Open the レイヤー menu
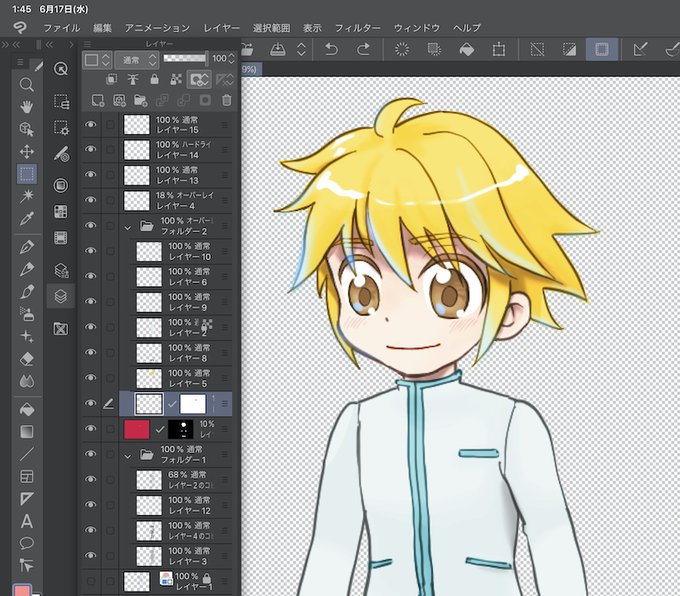This screenshot has height=596, width=680. (222, 28)
